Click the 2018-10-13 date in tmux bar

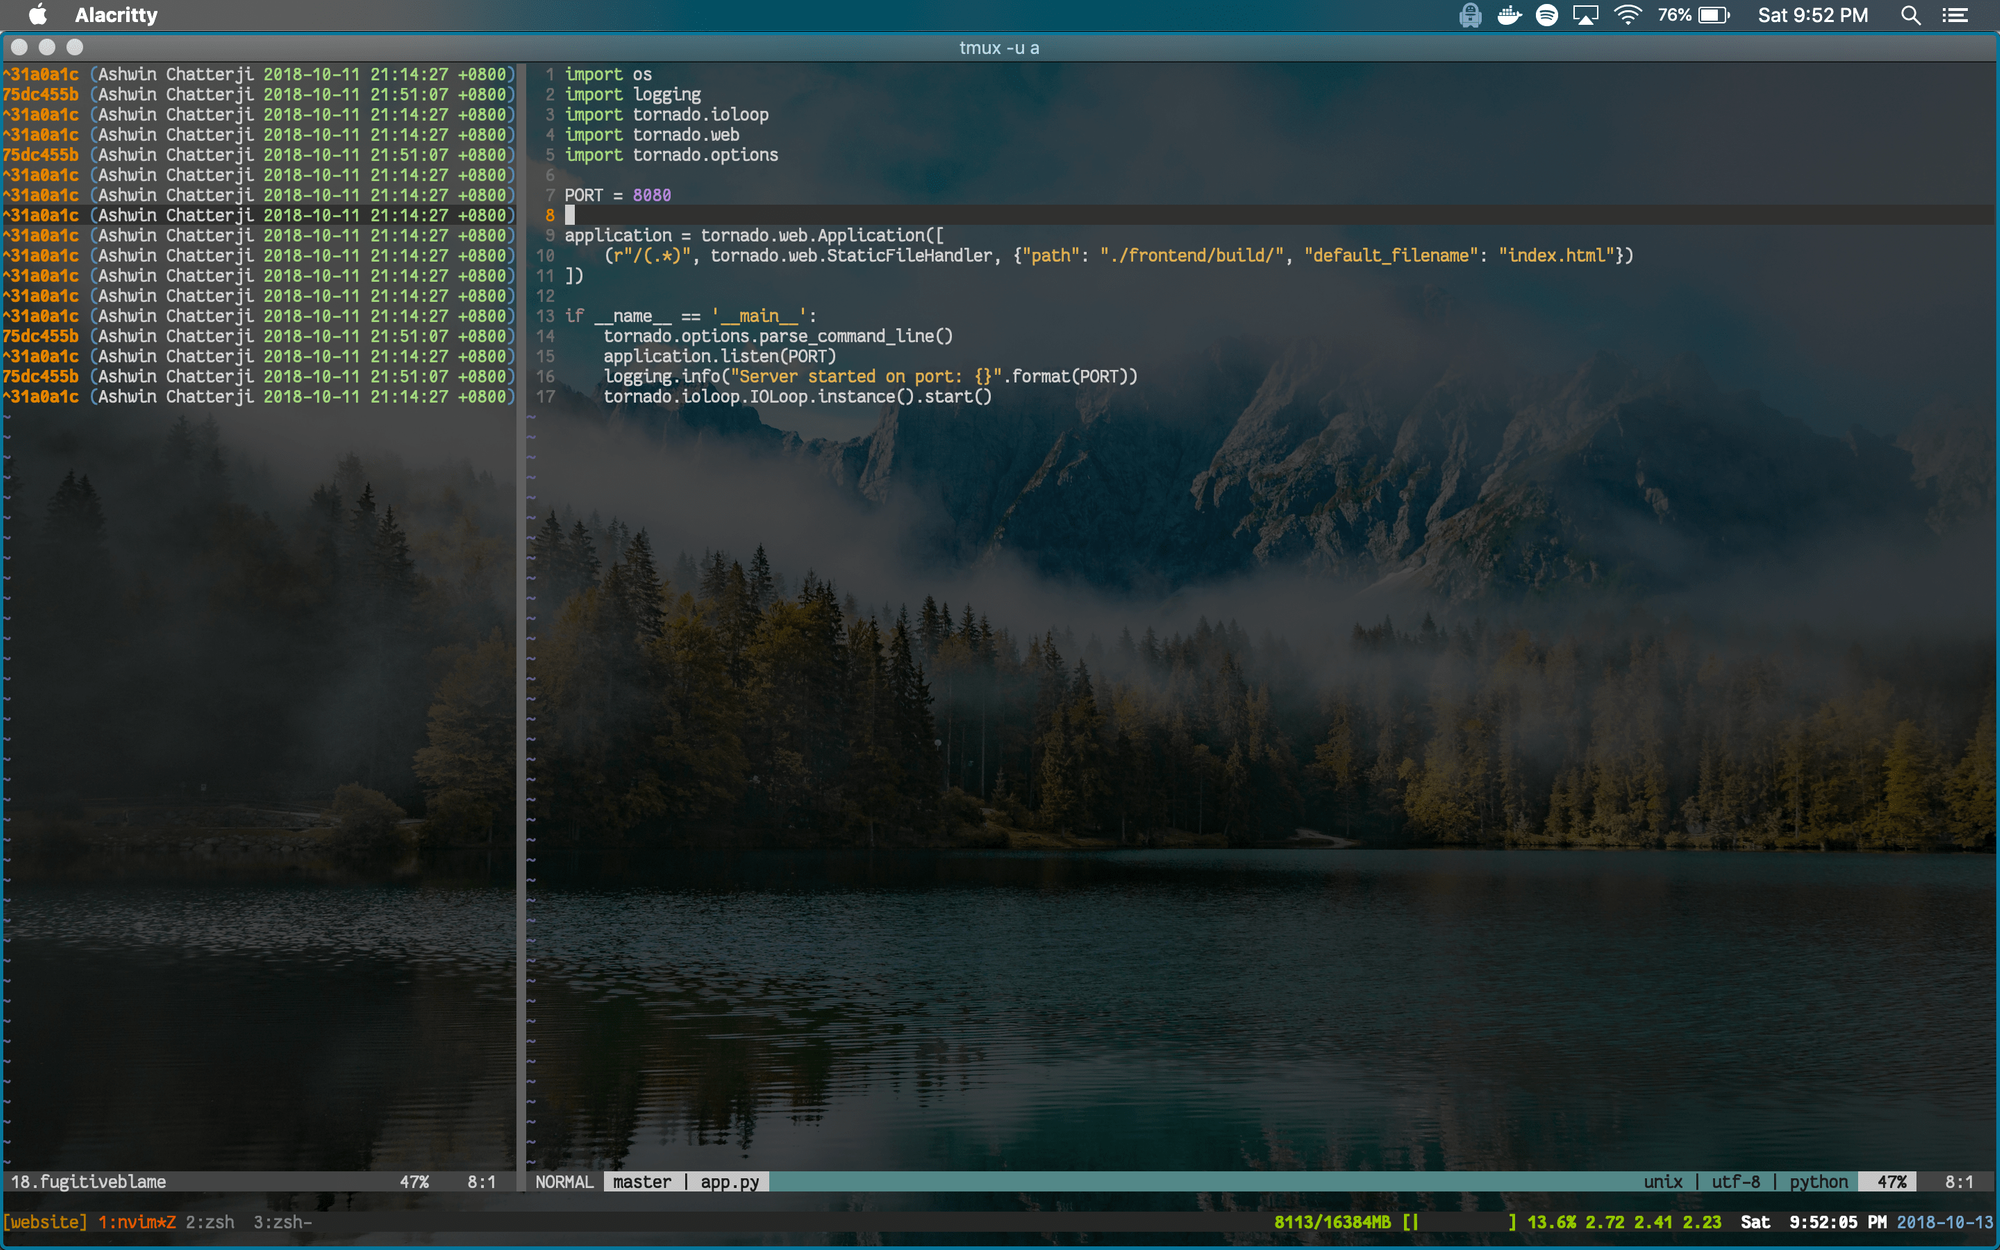[1945, 1222]
